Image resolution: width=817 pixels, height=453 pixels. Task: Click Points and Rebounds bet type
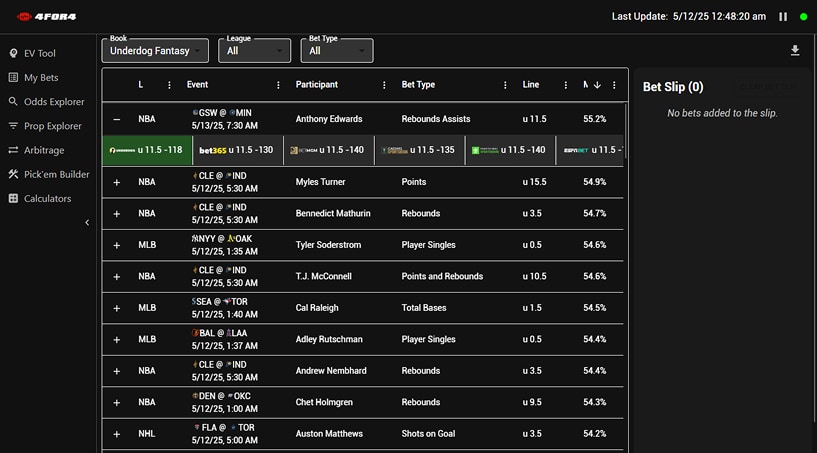(x=442, y=276)
